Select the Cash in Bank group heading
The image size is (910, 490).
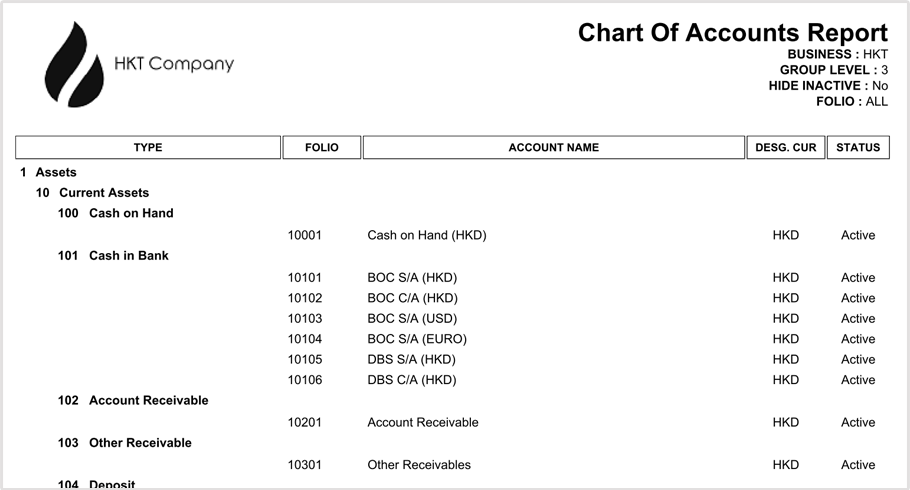pos(129,255)
